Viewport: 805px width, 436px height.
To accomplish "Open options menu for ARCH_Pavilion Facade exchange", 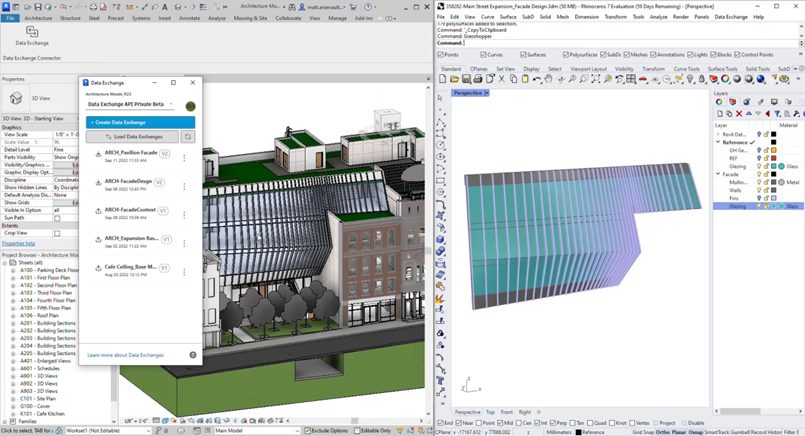I will tap(184, 158).
